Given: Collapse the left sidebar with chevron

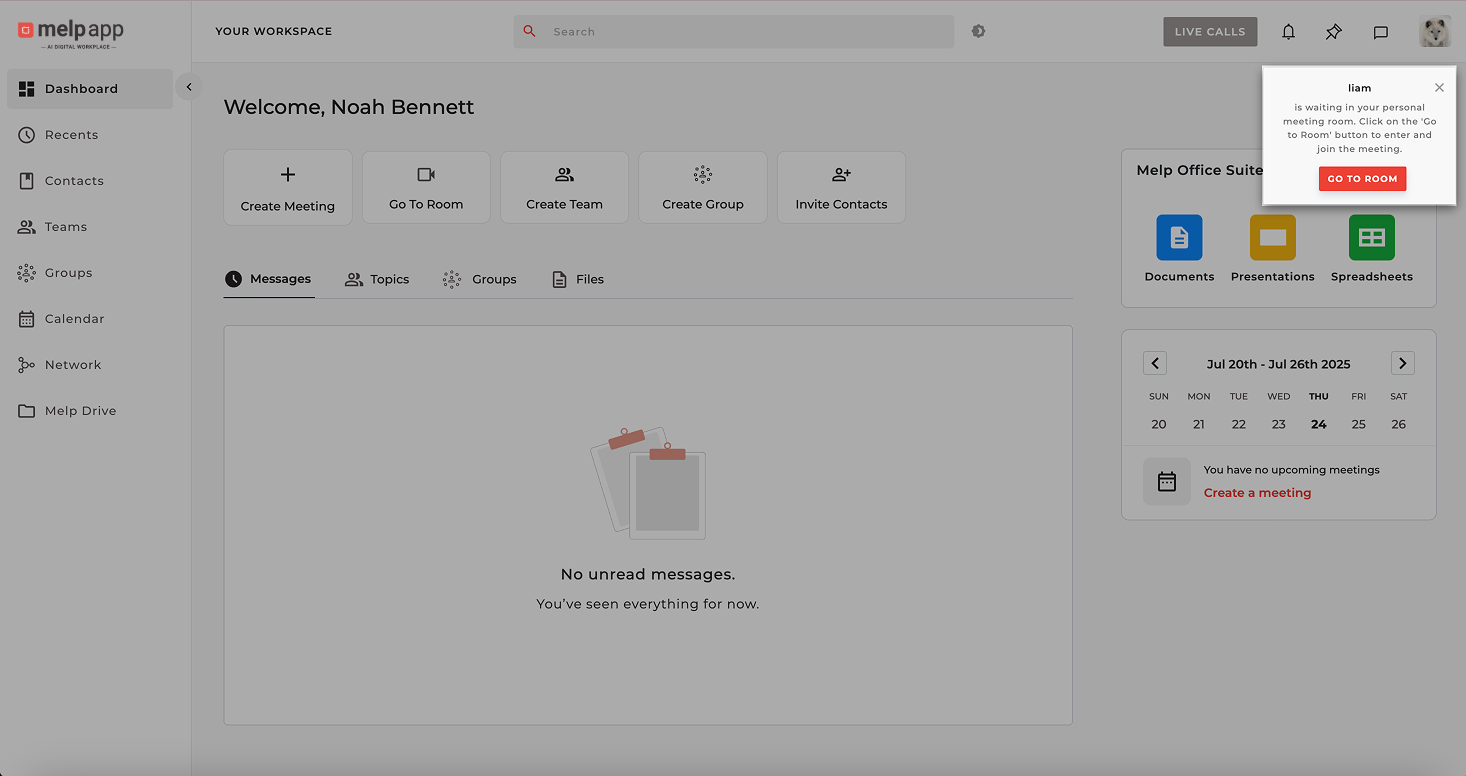Looking at the screenshot, I should pos(189,87).
